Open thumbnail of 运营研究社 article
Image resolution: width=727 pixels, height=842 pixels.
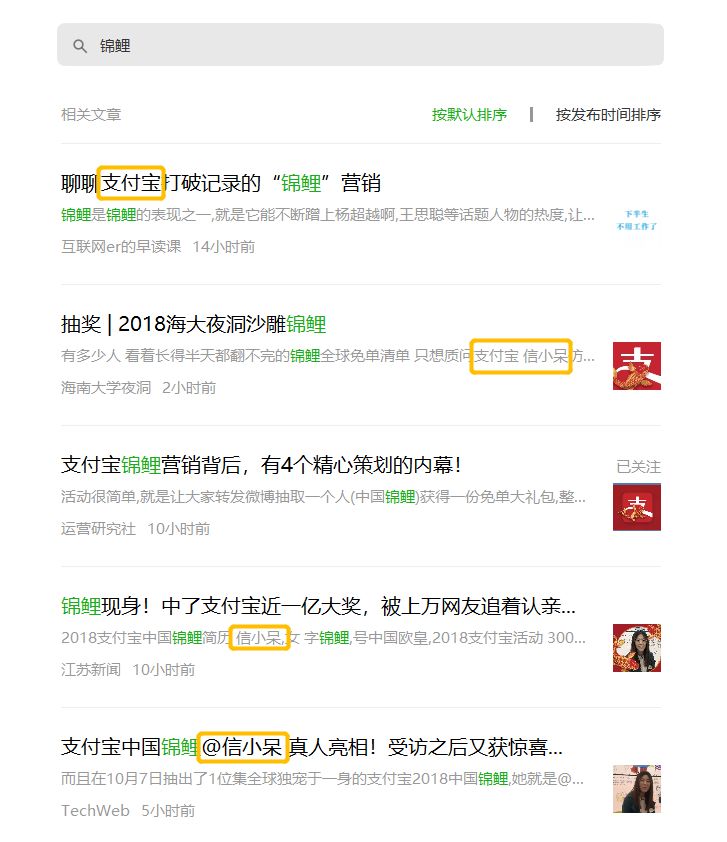click(637, 507)
